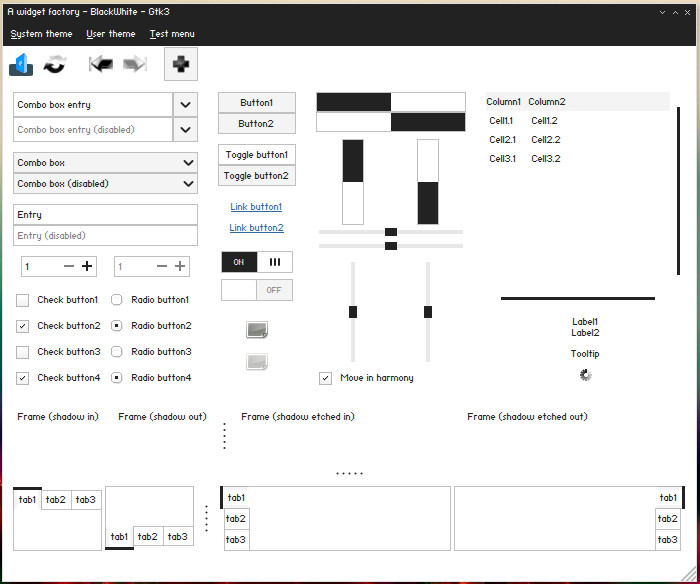This screenshot has height=584, width=700.
Task: Click minus on the disabled spin button
Action: pos(162,267)
